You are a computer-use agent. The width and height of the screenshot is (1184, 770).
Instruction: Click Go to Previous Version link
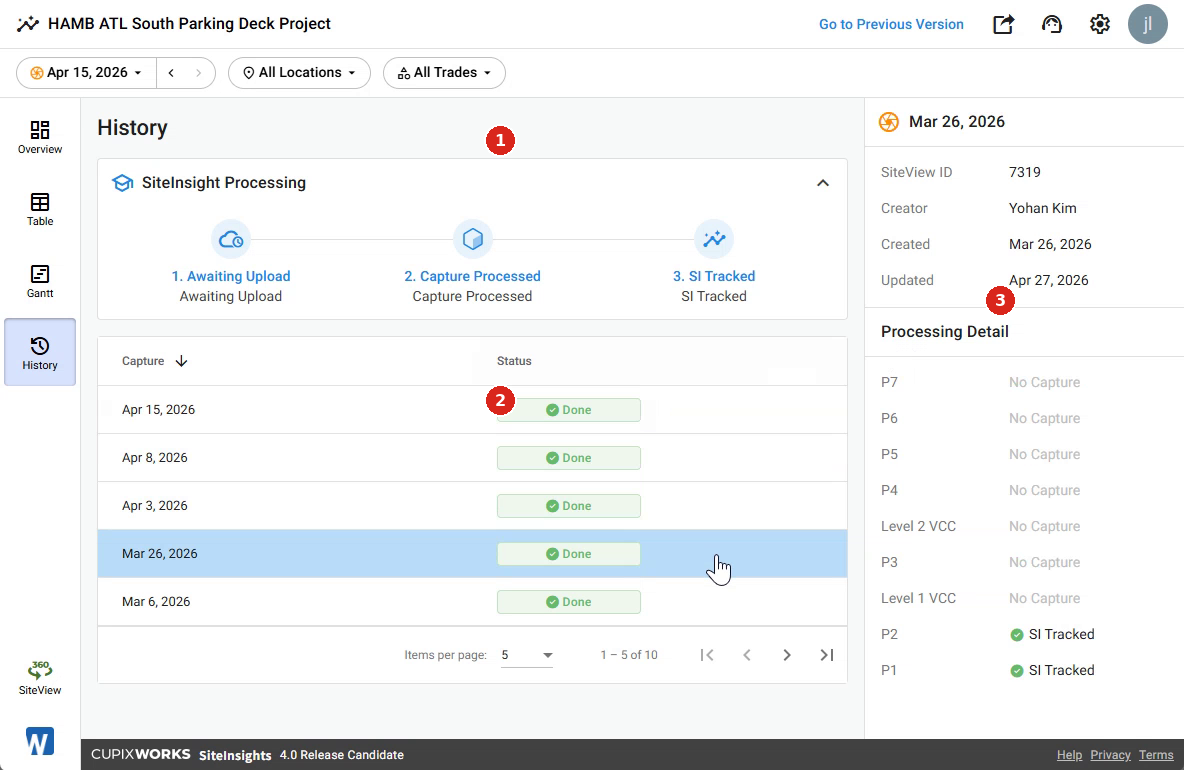(891, 24)
